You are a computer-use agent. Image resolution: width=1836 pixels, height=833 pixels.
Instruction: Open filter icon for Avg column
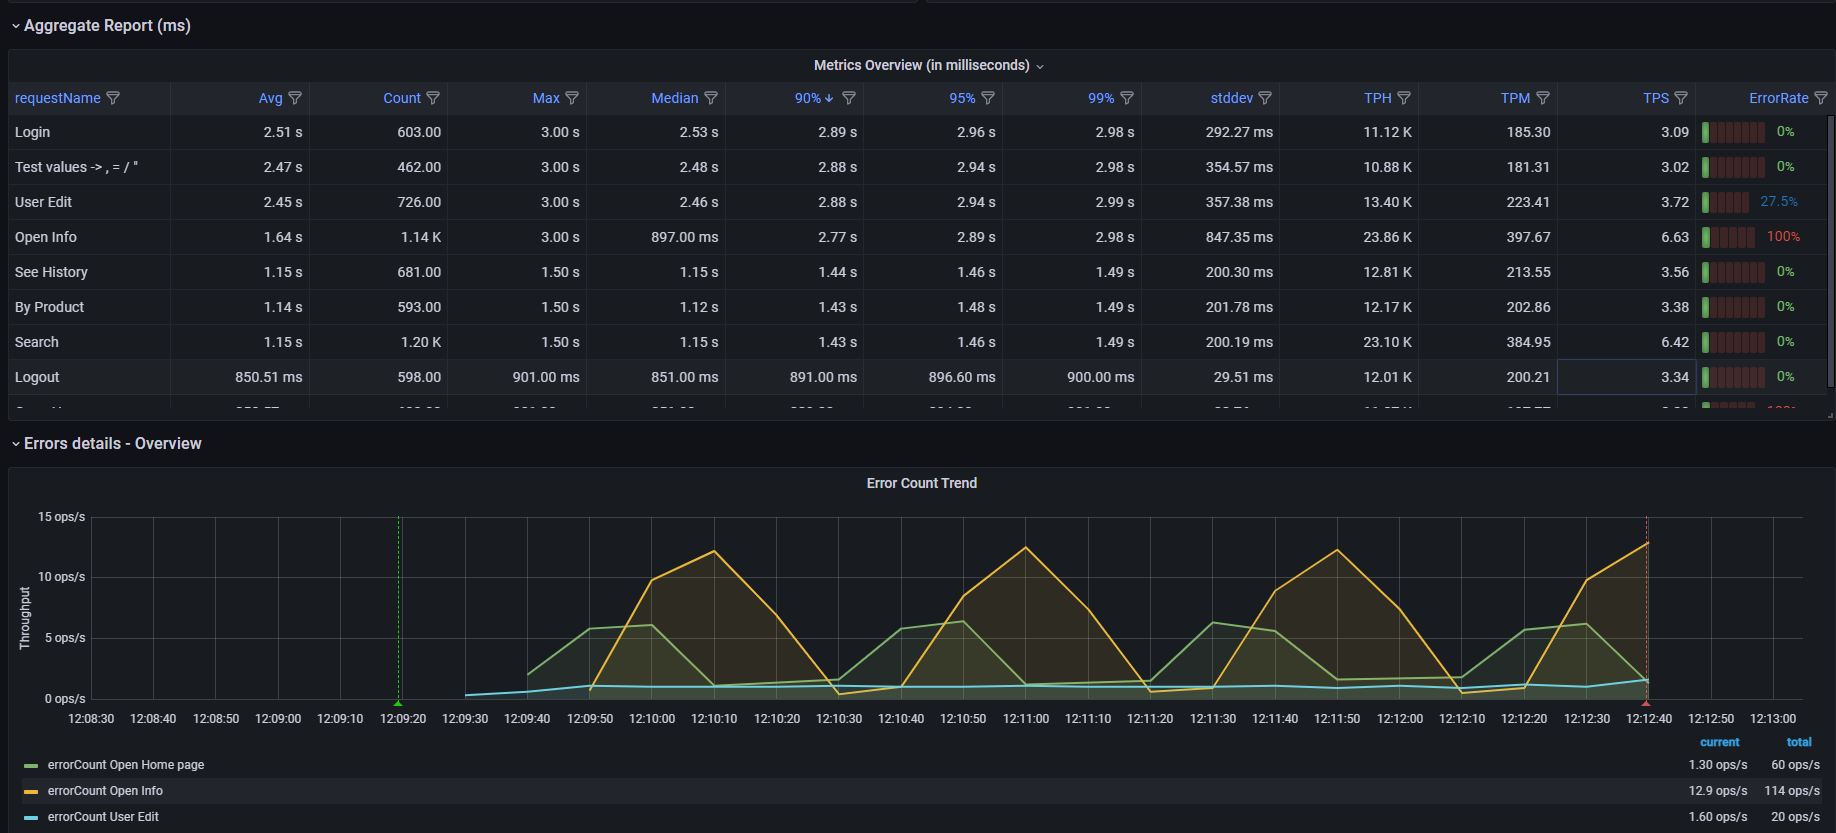click(x=295, y=98)
